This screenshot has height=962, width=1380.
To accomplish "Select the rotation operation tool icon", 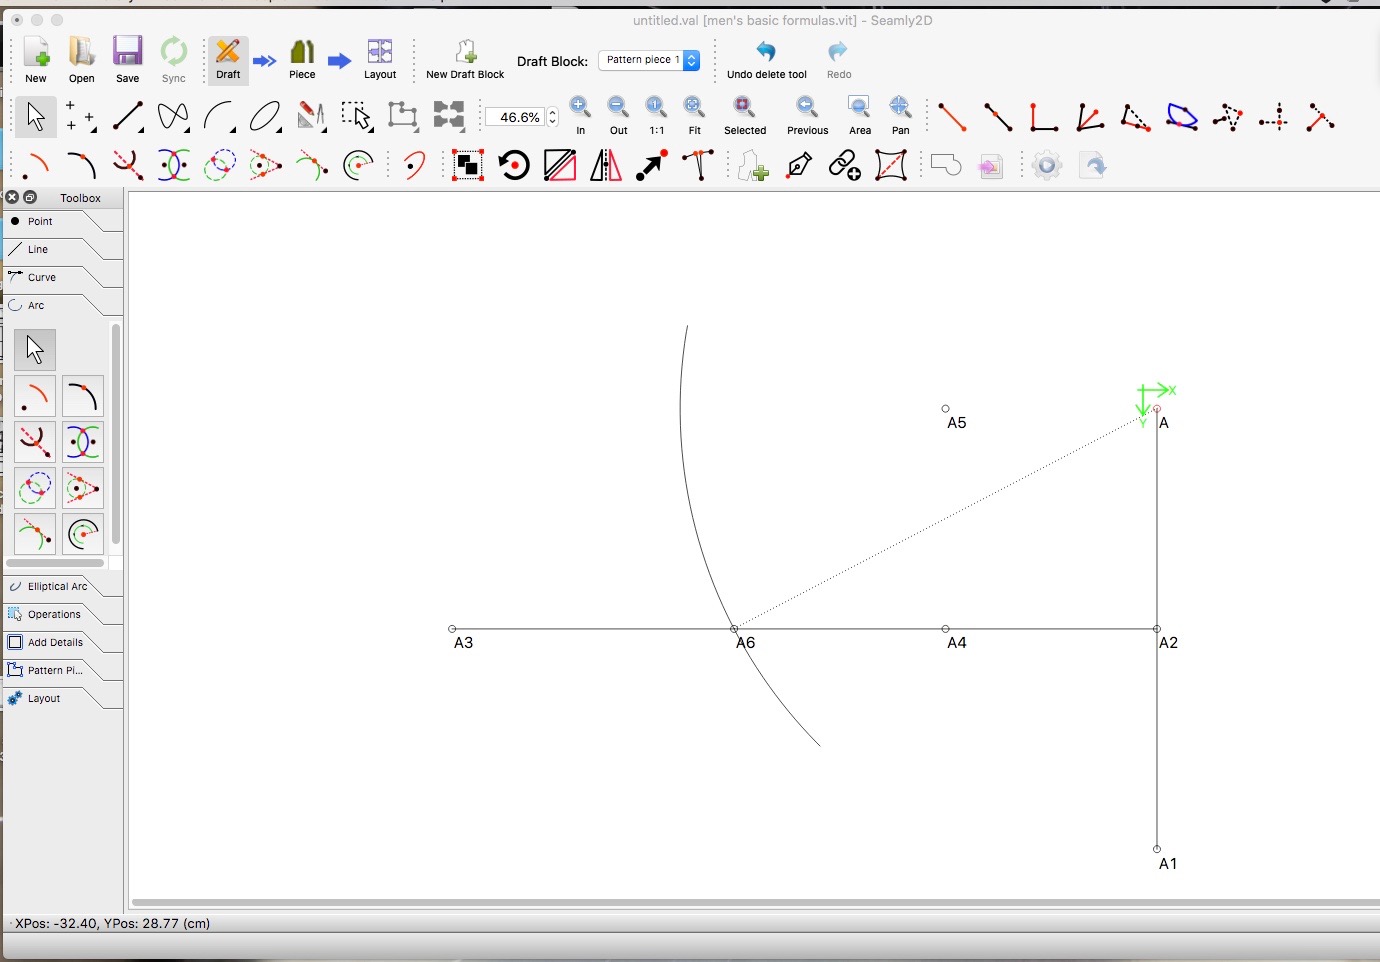I will (x=514, y=165).
